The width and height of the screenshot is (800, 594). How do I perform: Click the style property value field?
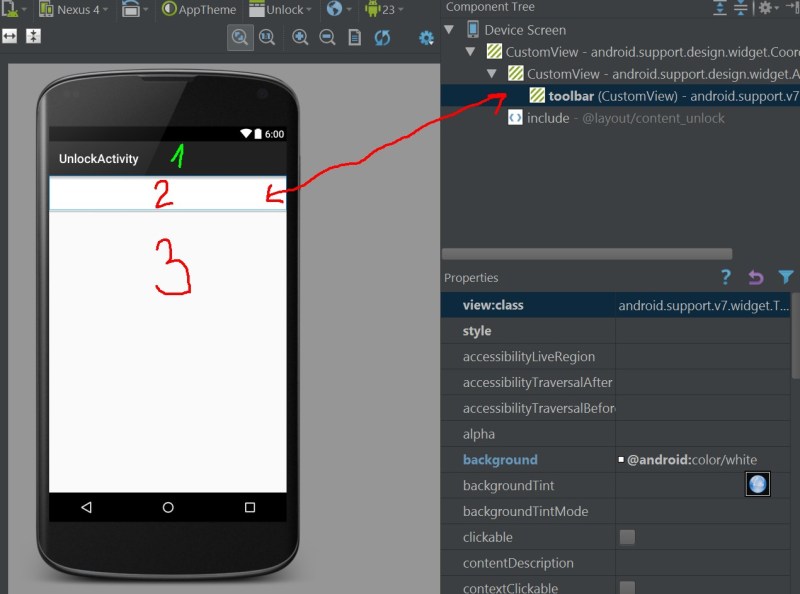[x=703, y=331]
